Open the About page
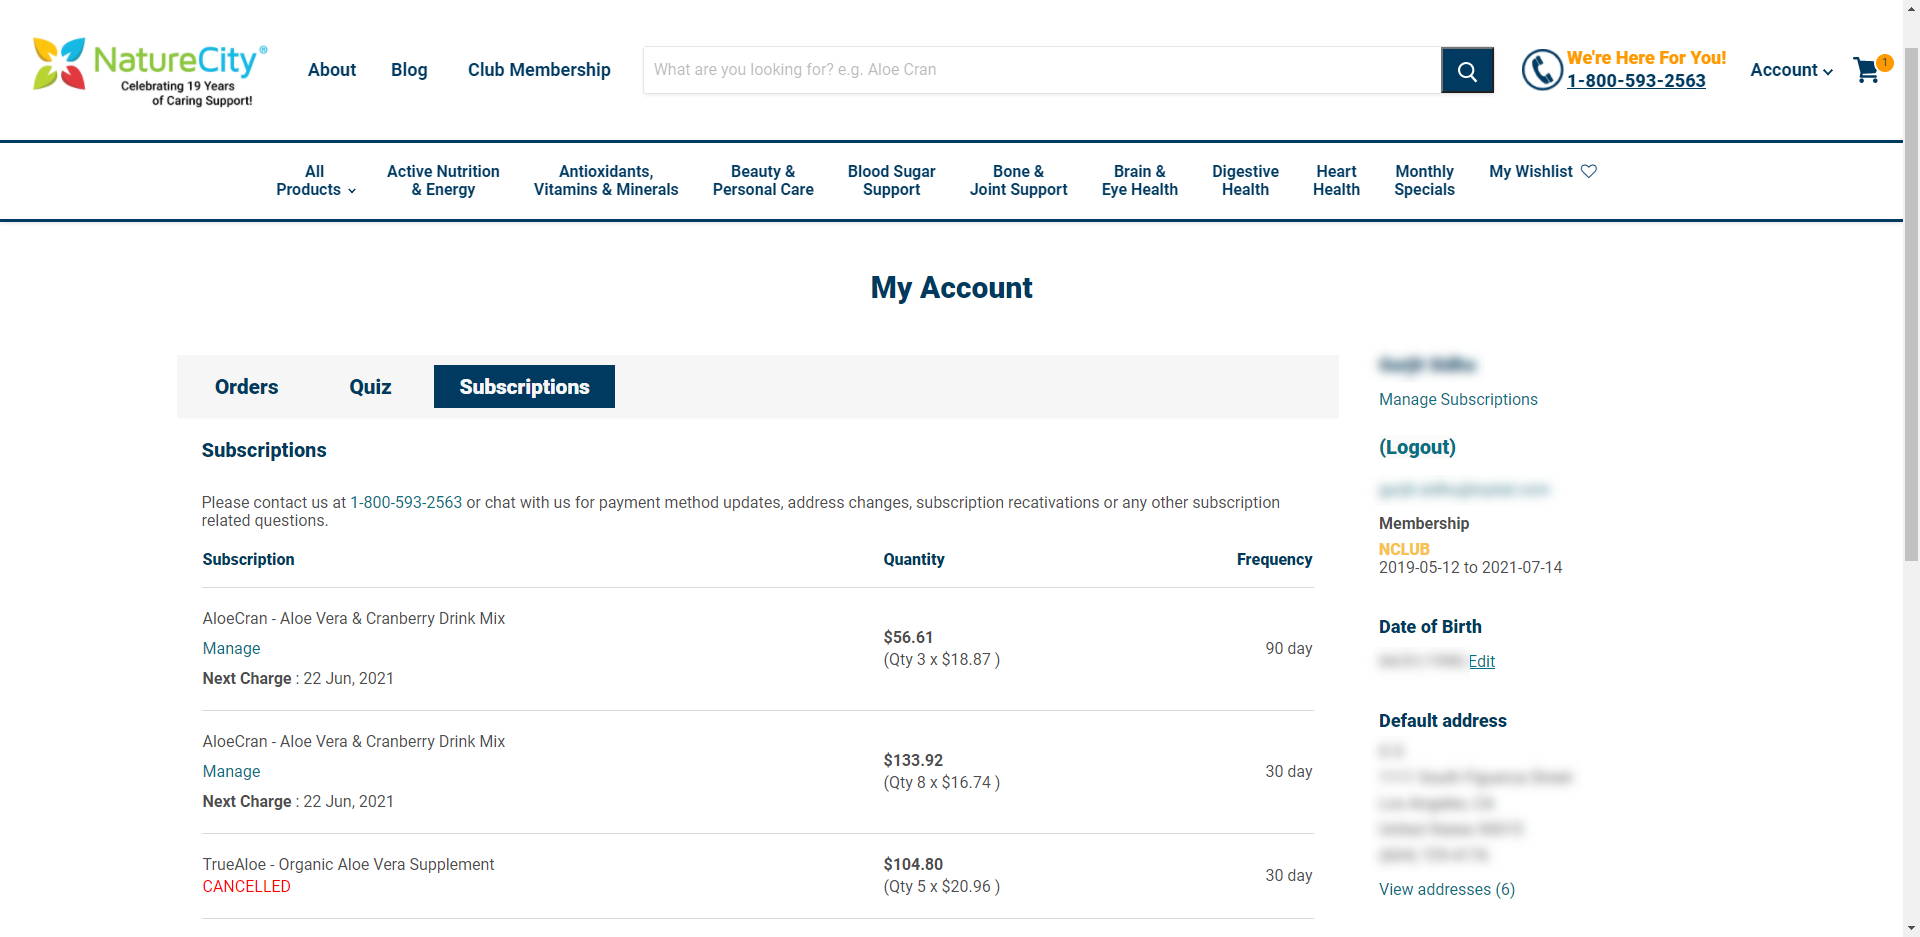Screen dimensions: 1920x937 [x=332, y=70]
